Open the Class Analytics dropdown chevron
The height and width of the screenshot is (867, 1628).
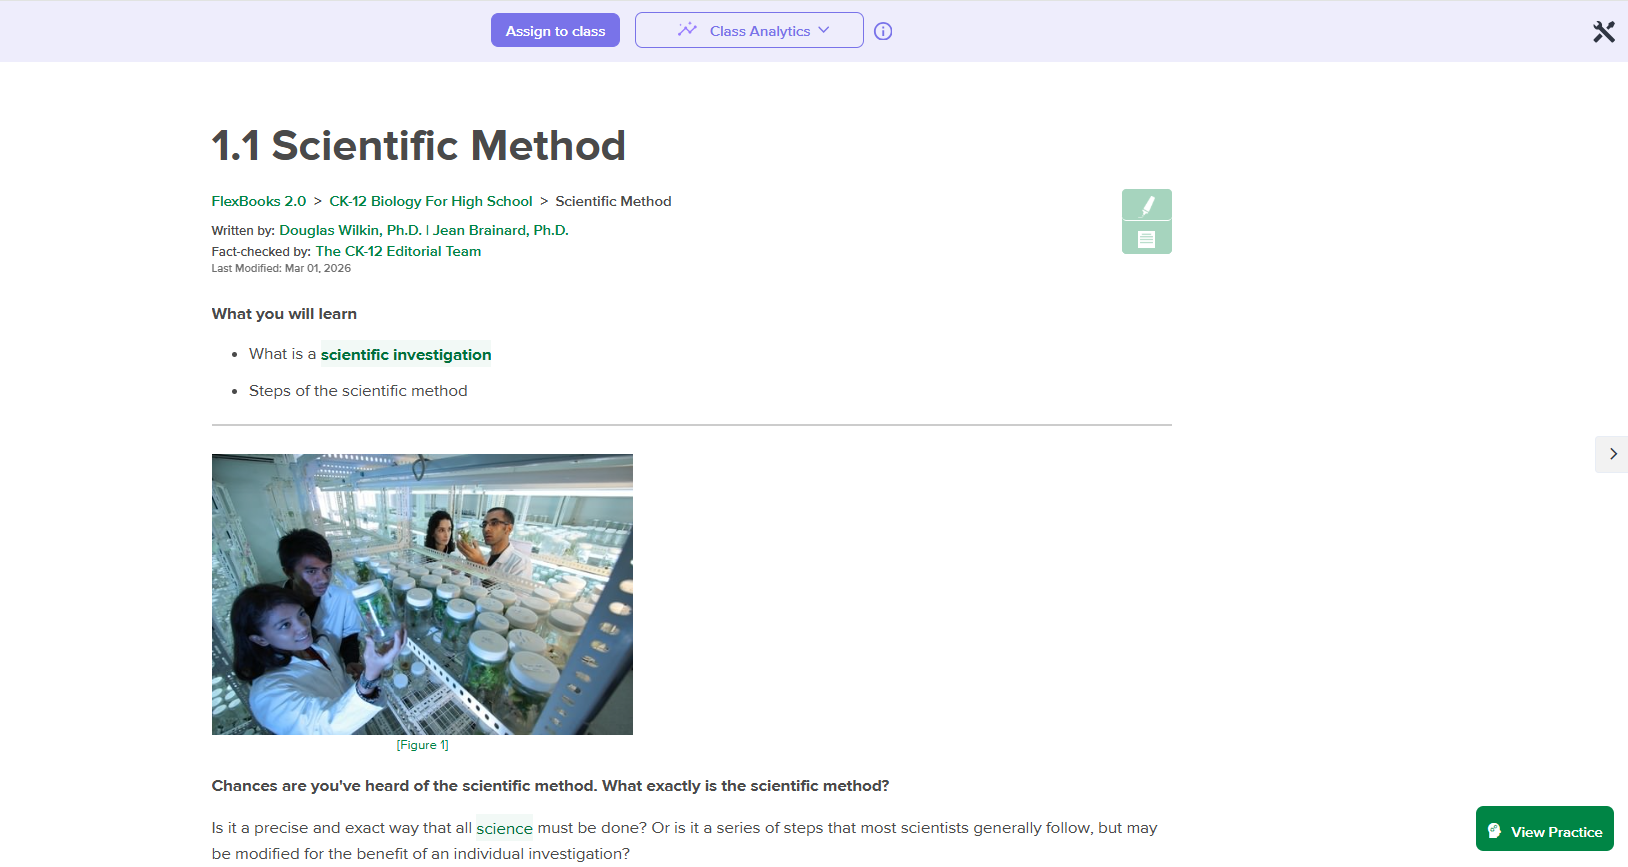click(824, 30)
